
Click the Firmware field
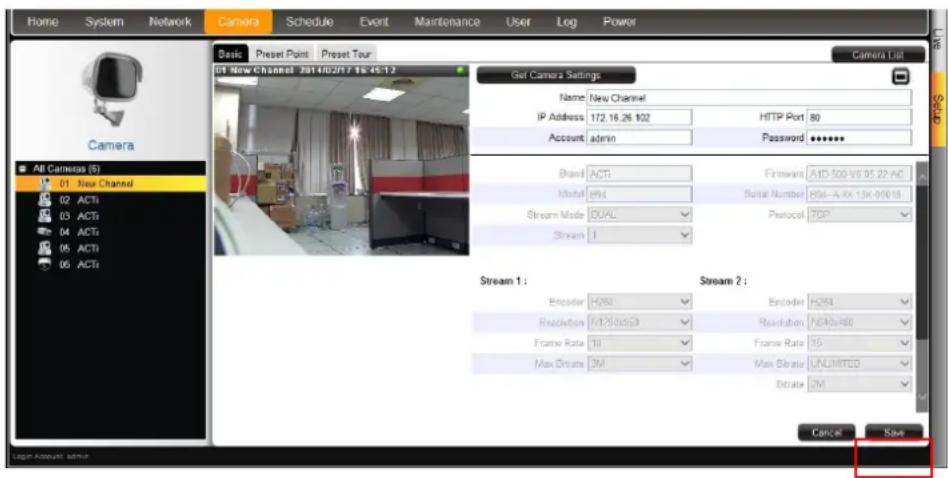coord(859,174)
